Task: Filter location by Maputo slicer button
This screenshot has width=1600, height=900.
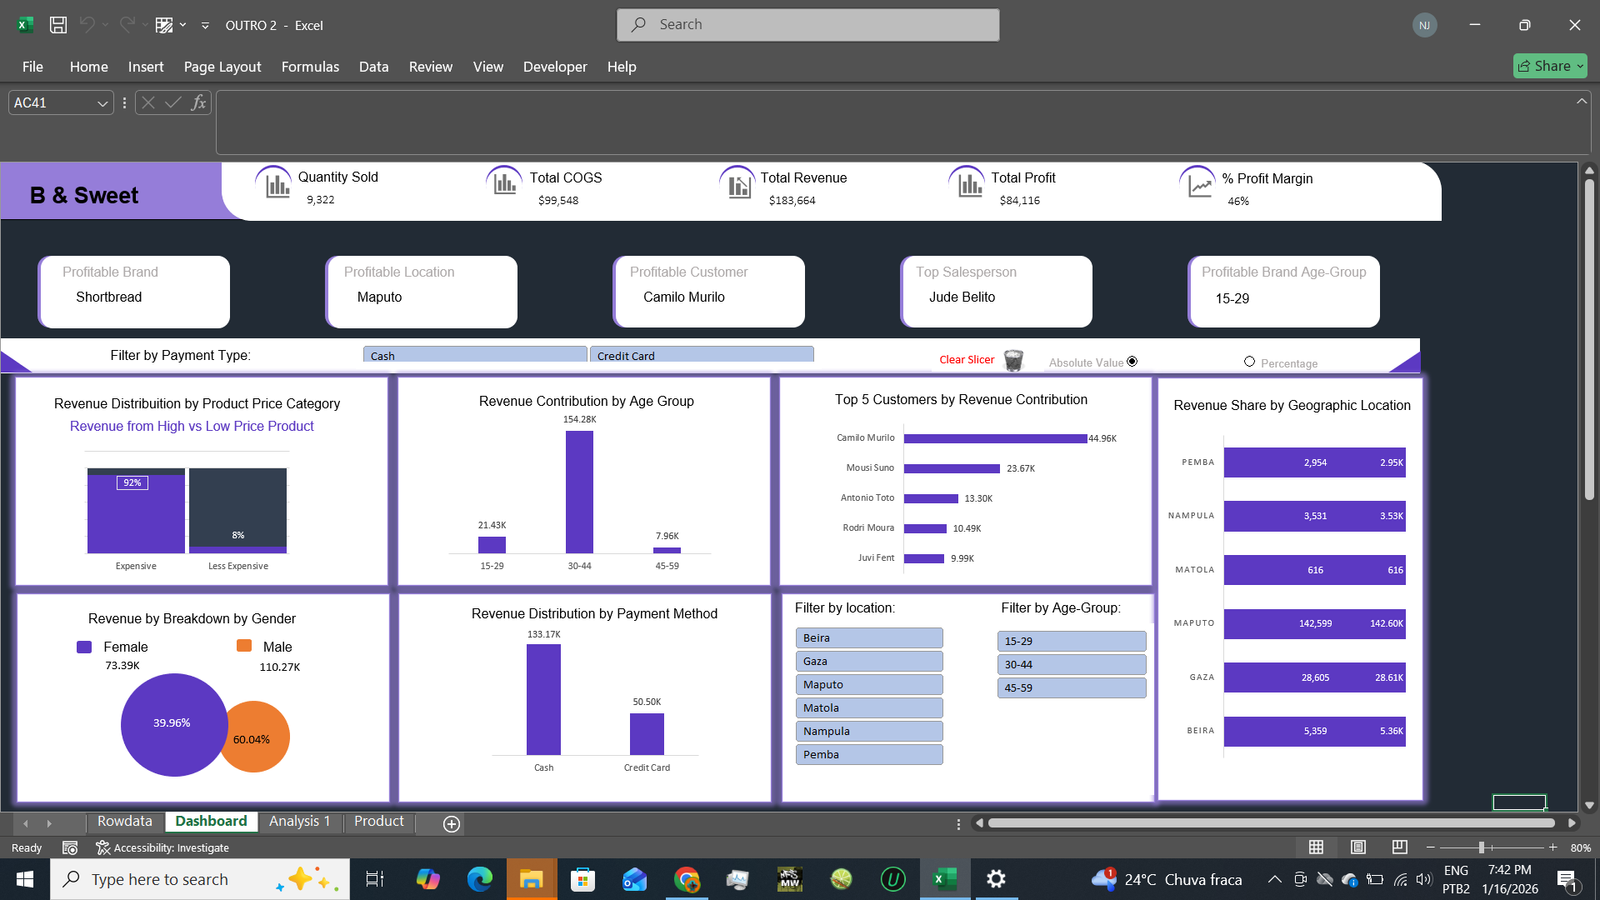Action: point(869,685)
